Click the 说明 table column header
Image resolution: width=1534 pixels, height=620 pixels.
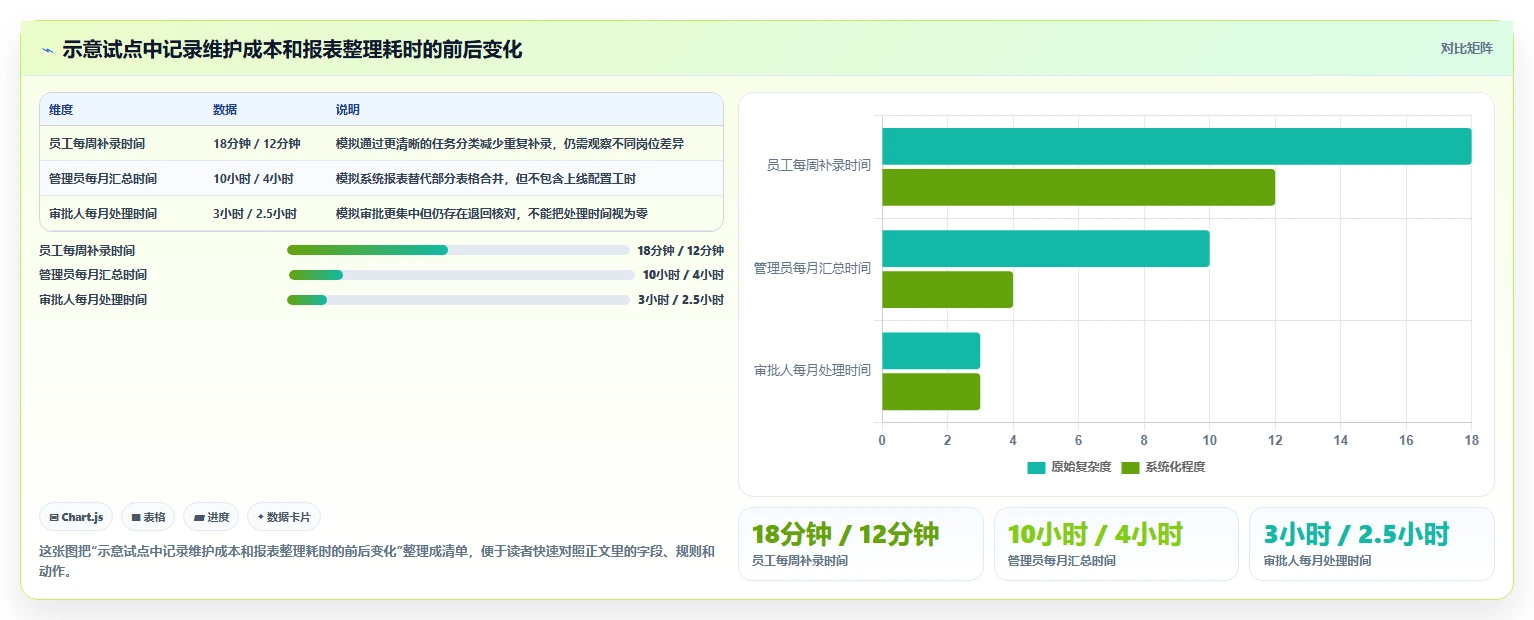point(348,110)
